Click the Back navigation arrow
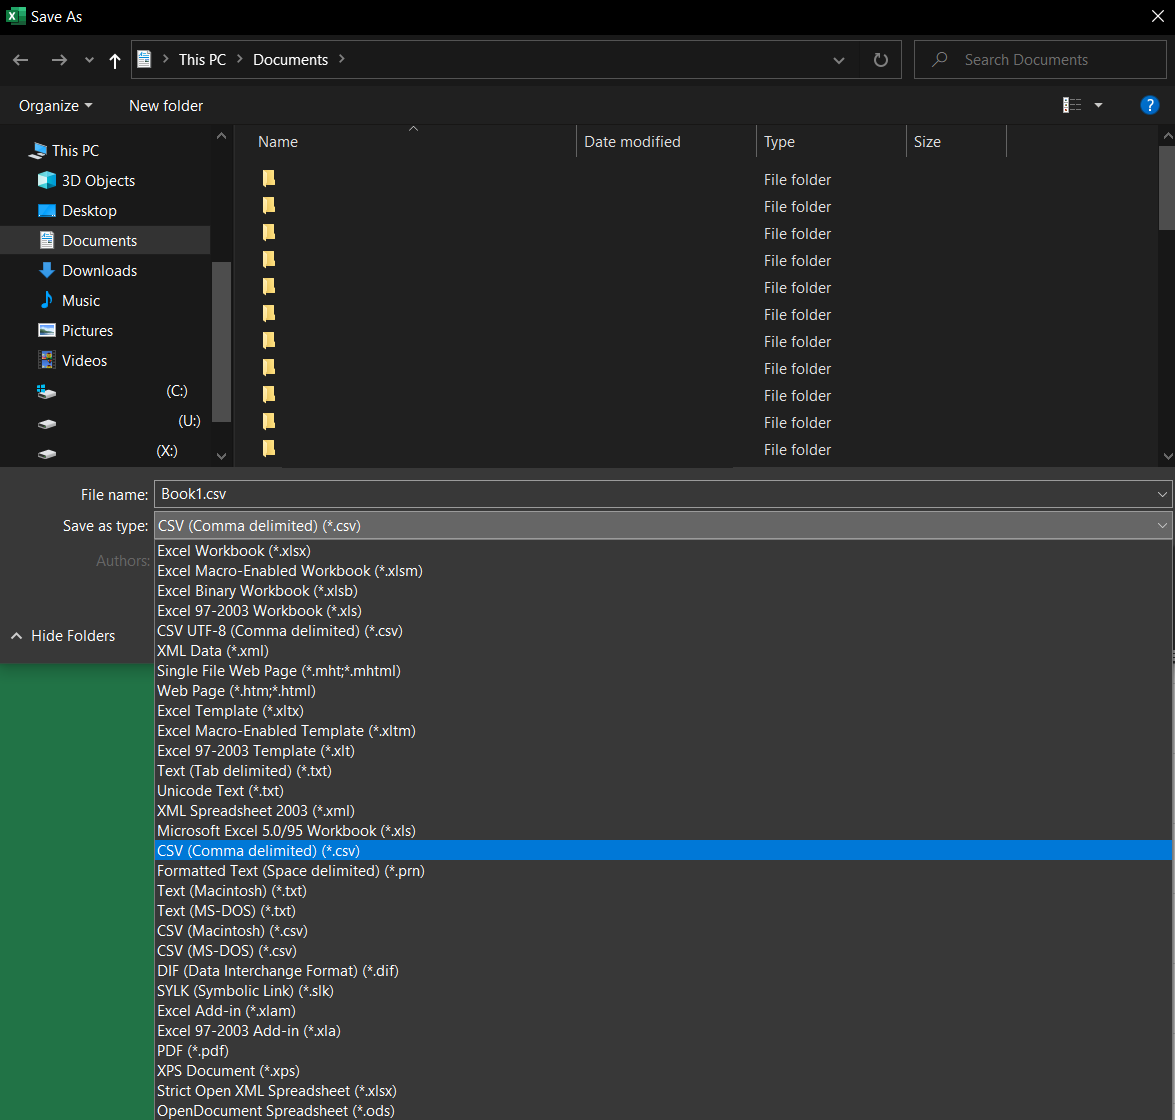 20,60
